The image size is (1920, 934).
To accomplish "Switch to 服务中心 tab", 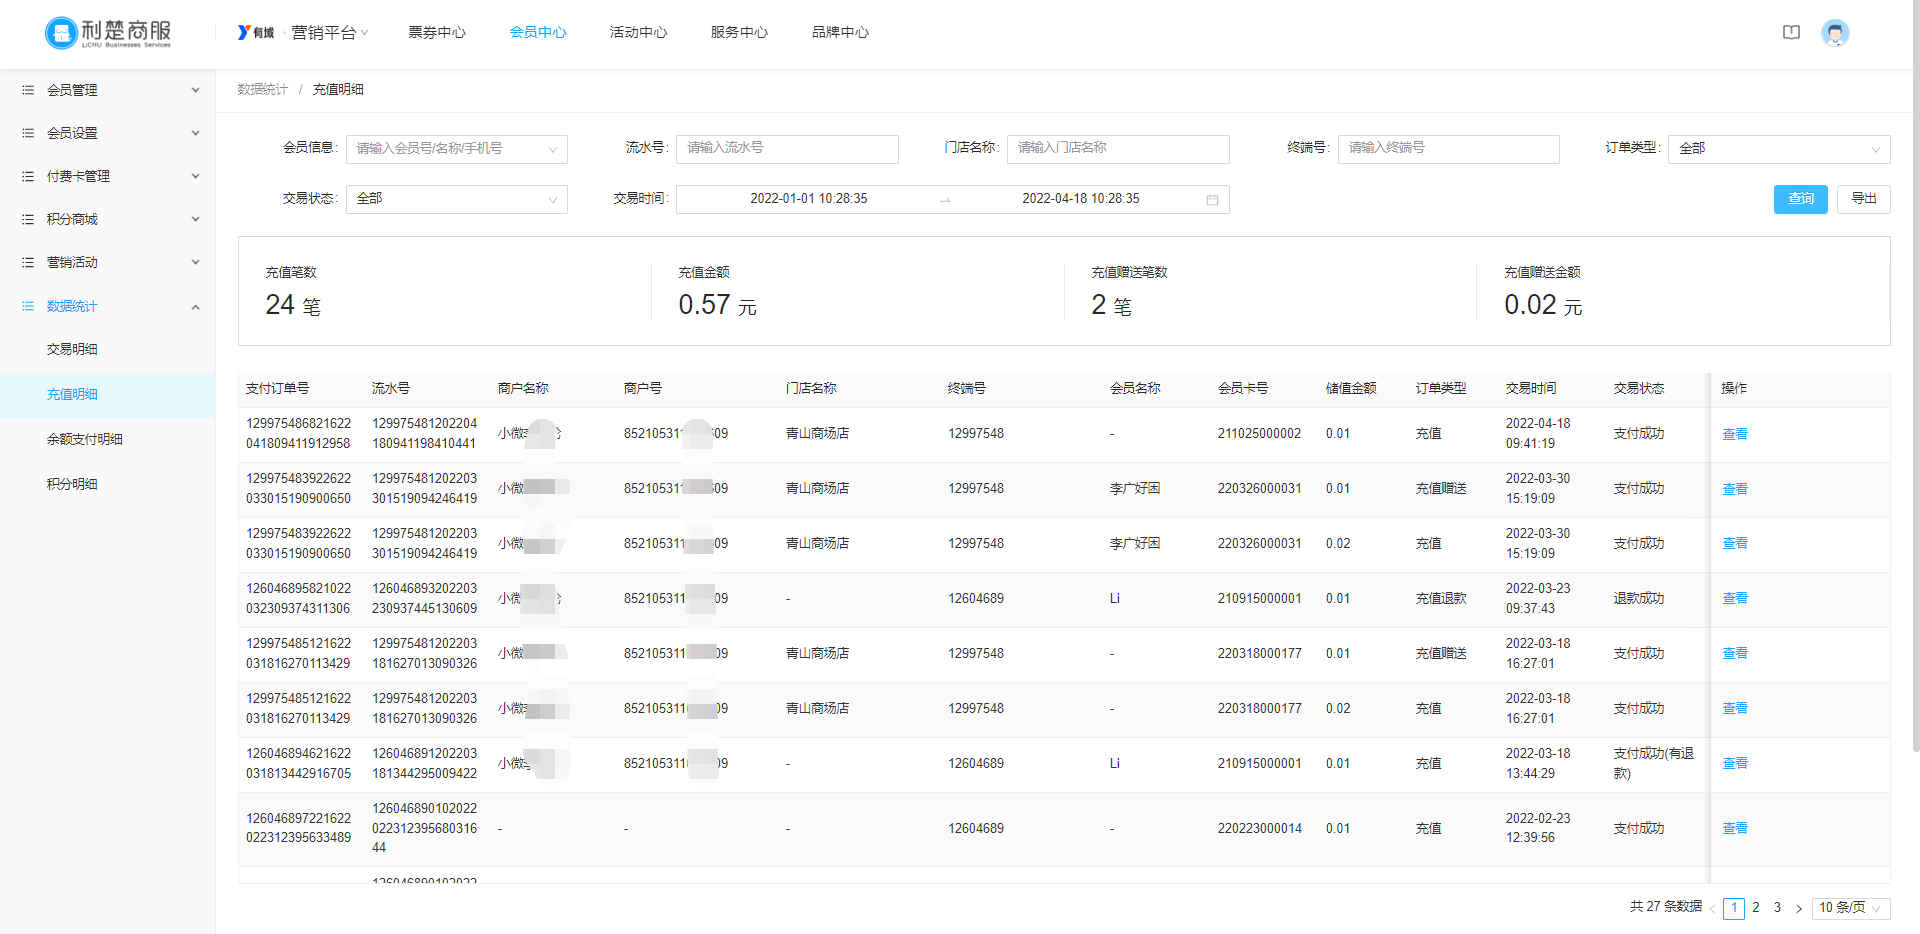I will 740,32.
